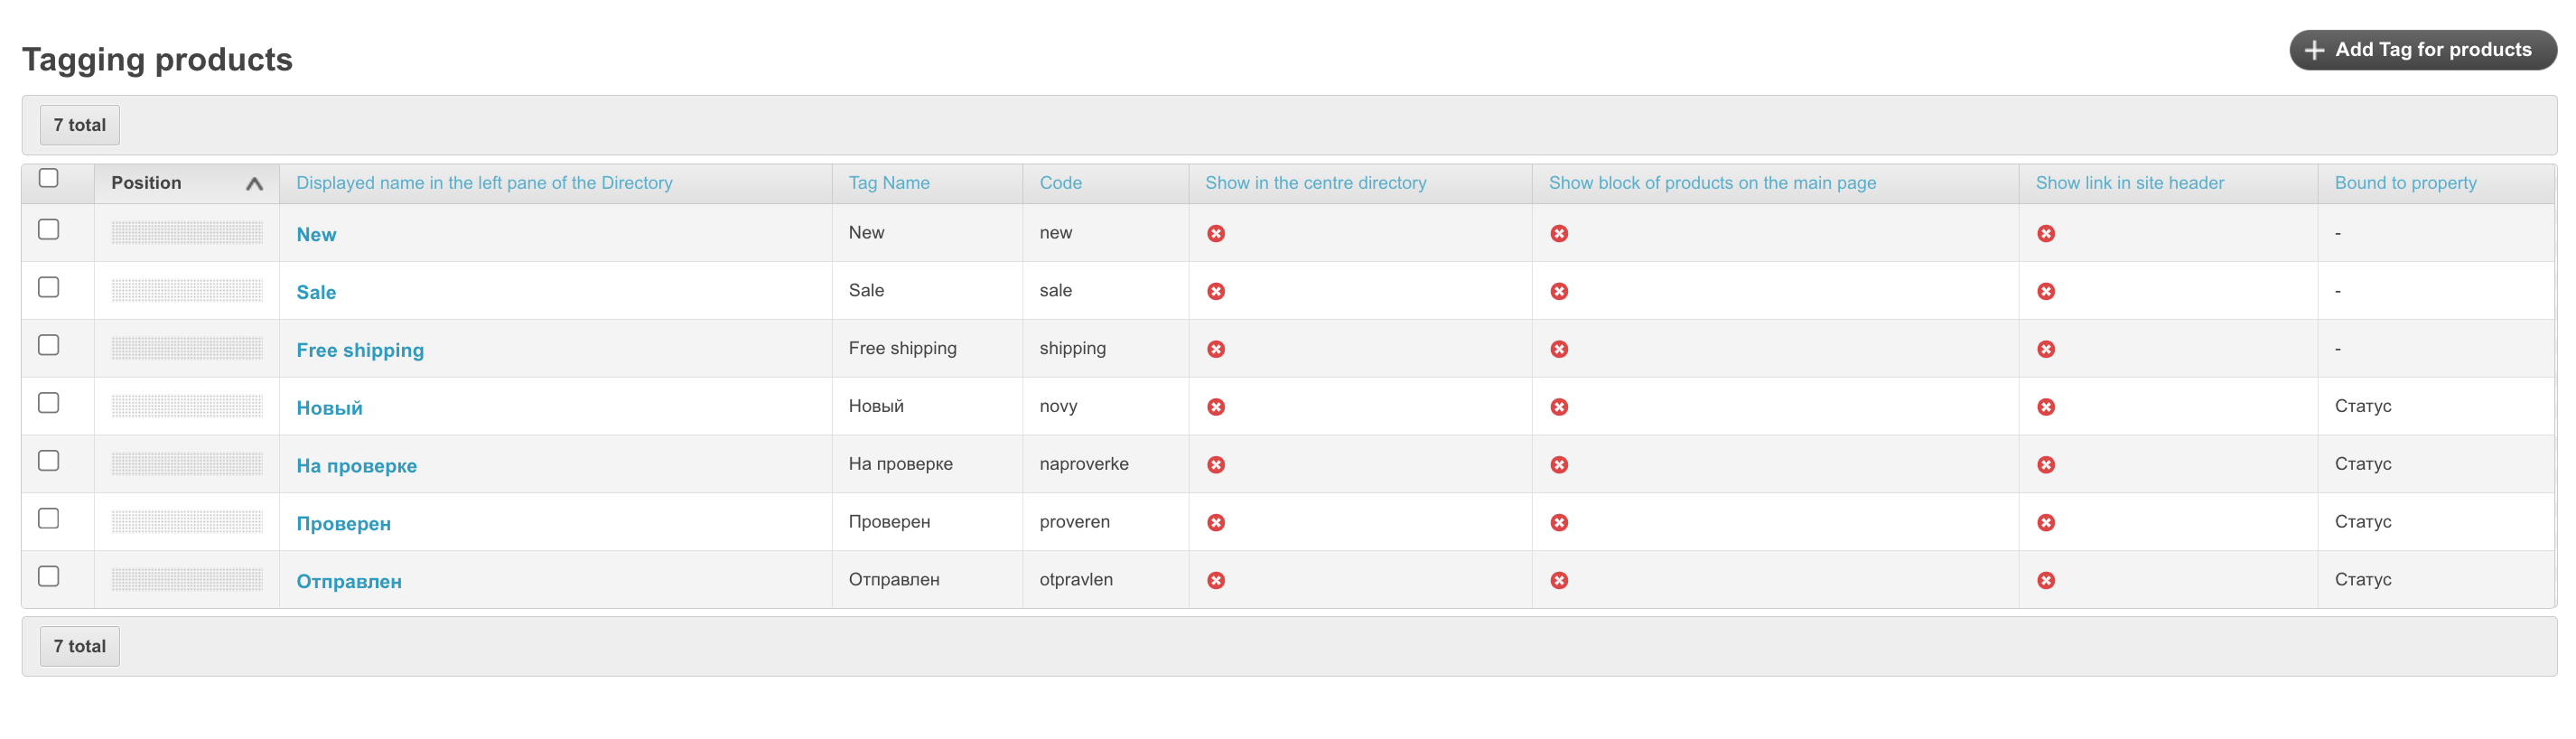
Task: Sort by Code column header
Action: pyautogui.click(x=1060, y=183)
